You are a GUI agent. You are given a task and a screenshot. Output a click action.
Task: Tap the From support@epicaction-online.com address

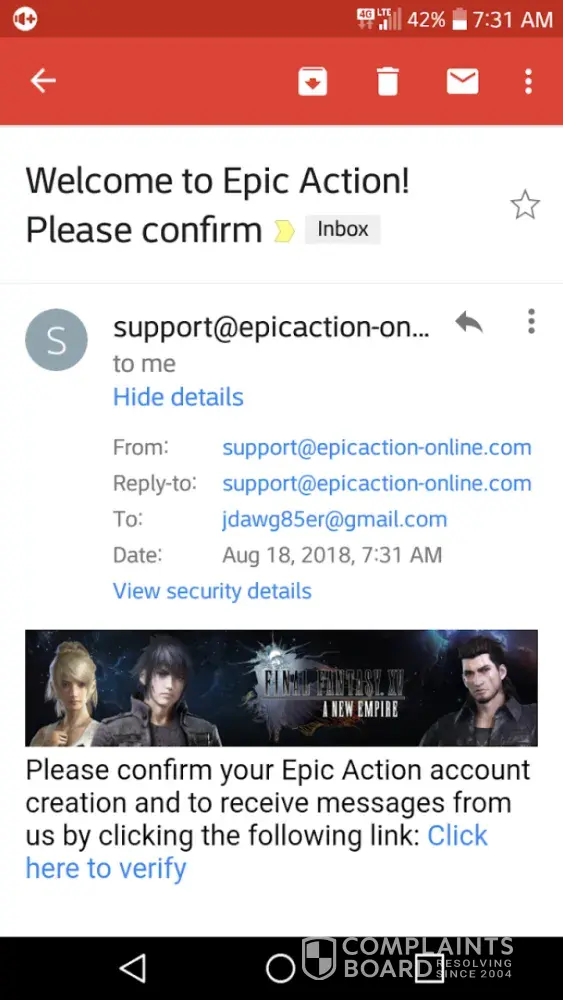click(x=377, y=448)
